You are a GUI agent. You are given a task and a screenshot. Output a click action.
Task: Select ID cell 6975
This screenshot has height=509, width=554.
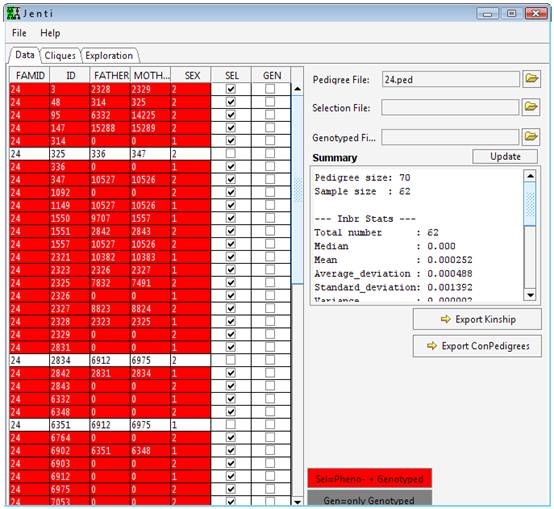coord(70,489)
